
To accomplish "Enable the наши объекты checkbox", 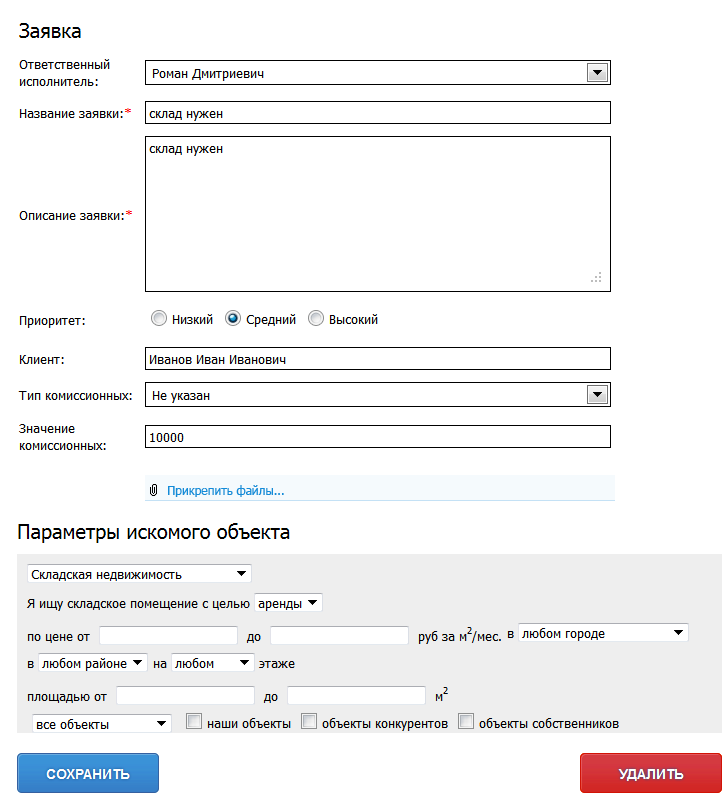I will 194,722.
